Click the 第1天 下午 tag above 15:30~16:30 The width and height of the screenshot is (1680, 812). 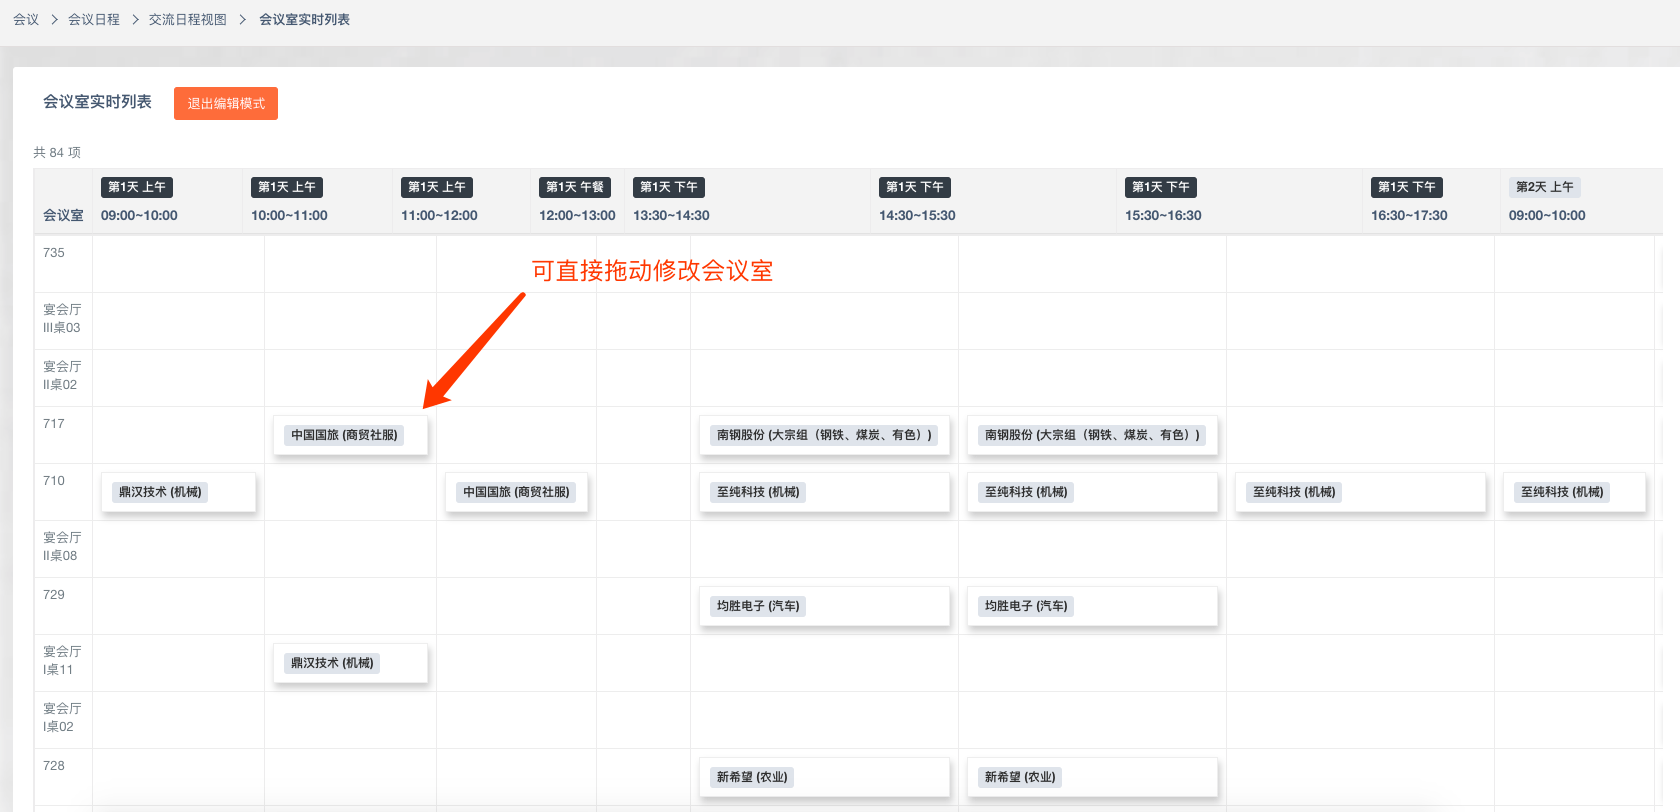(x=1161, y=187)
